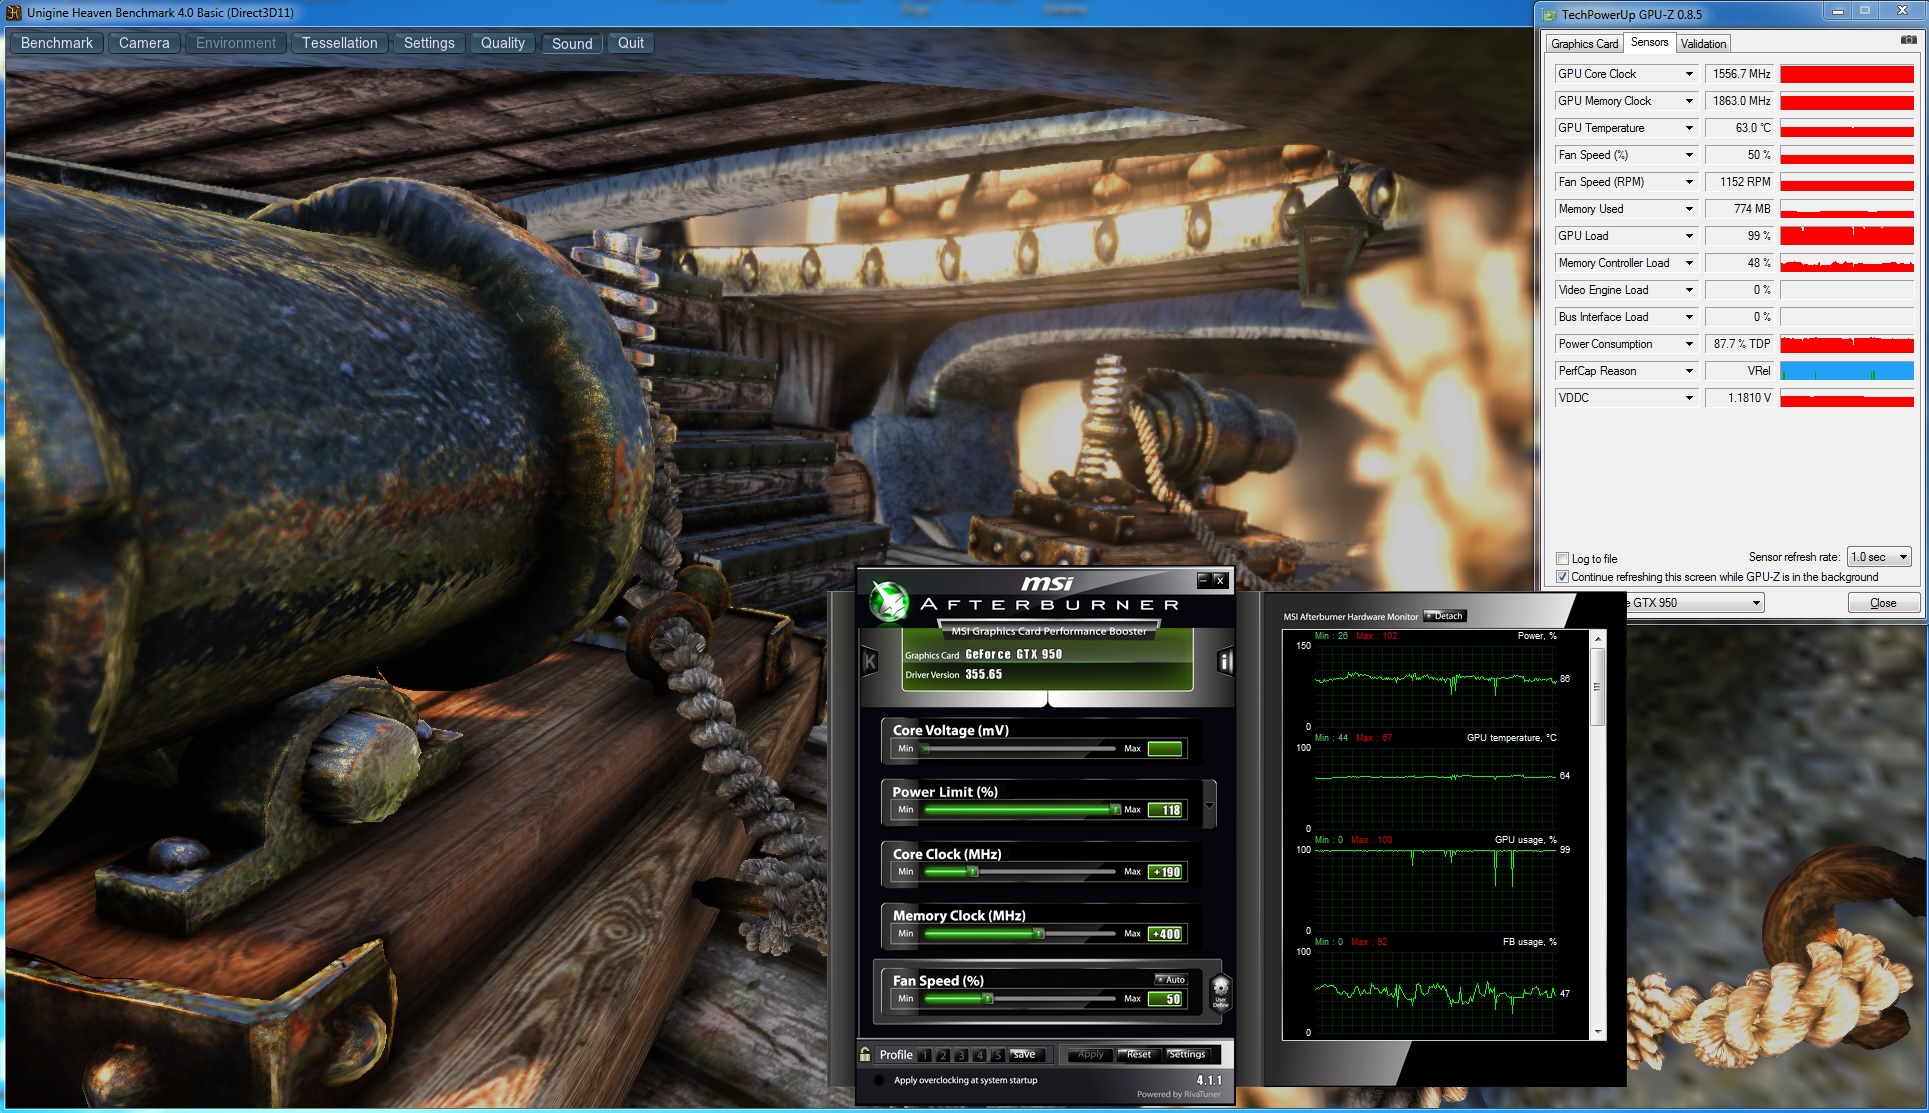Open the Afterburner Kombustor 'K' side button
Image resolution: width=1929 pixels, height=1113 pixels.
click(869, 661)
